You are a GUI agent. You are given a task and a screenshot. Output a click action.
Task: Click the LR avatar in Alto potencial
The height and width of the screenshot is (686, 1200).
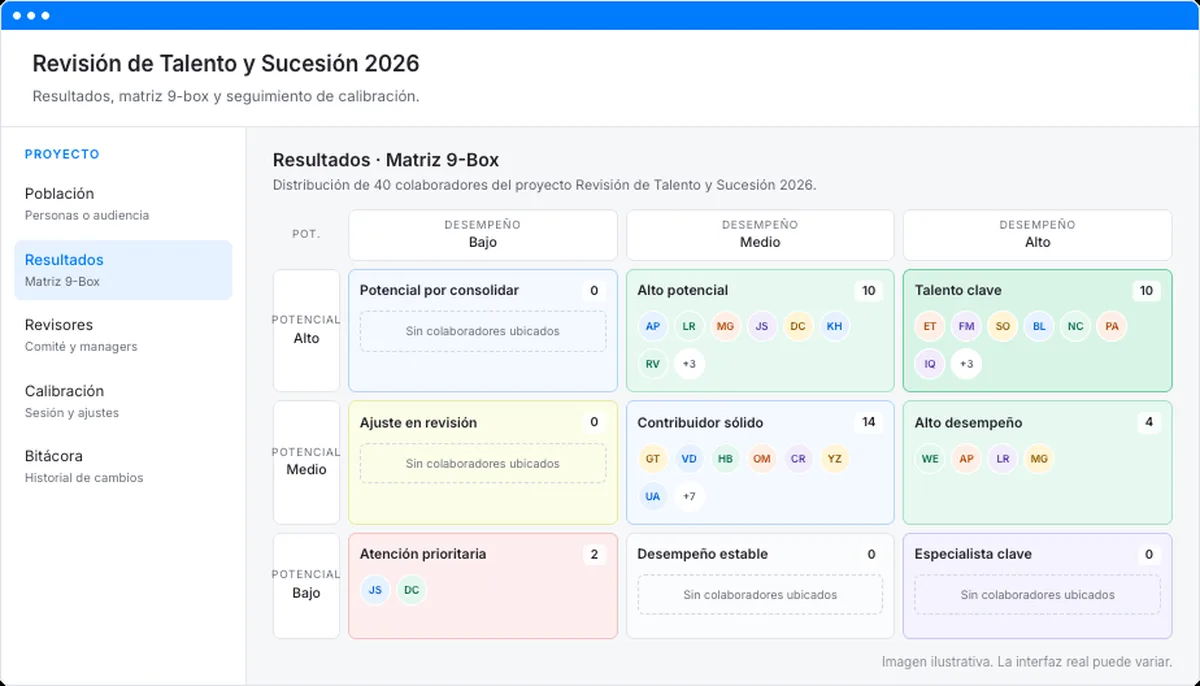(689, 326)
